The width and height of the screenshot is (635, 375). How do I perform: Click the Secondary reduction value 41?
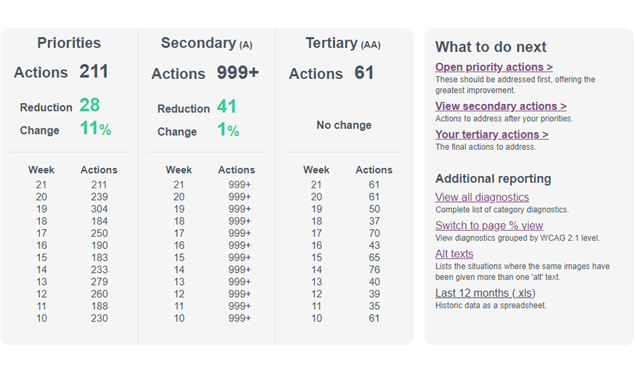[226, 107]
